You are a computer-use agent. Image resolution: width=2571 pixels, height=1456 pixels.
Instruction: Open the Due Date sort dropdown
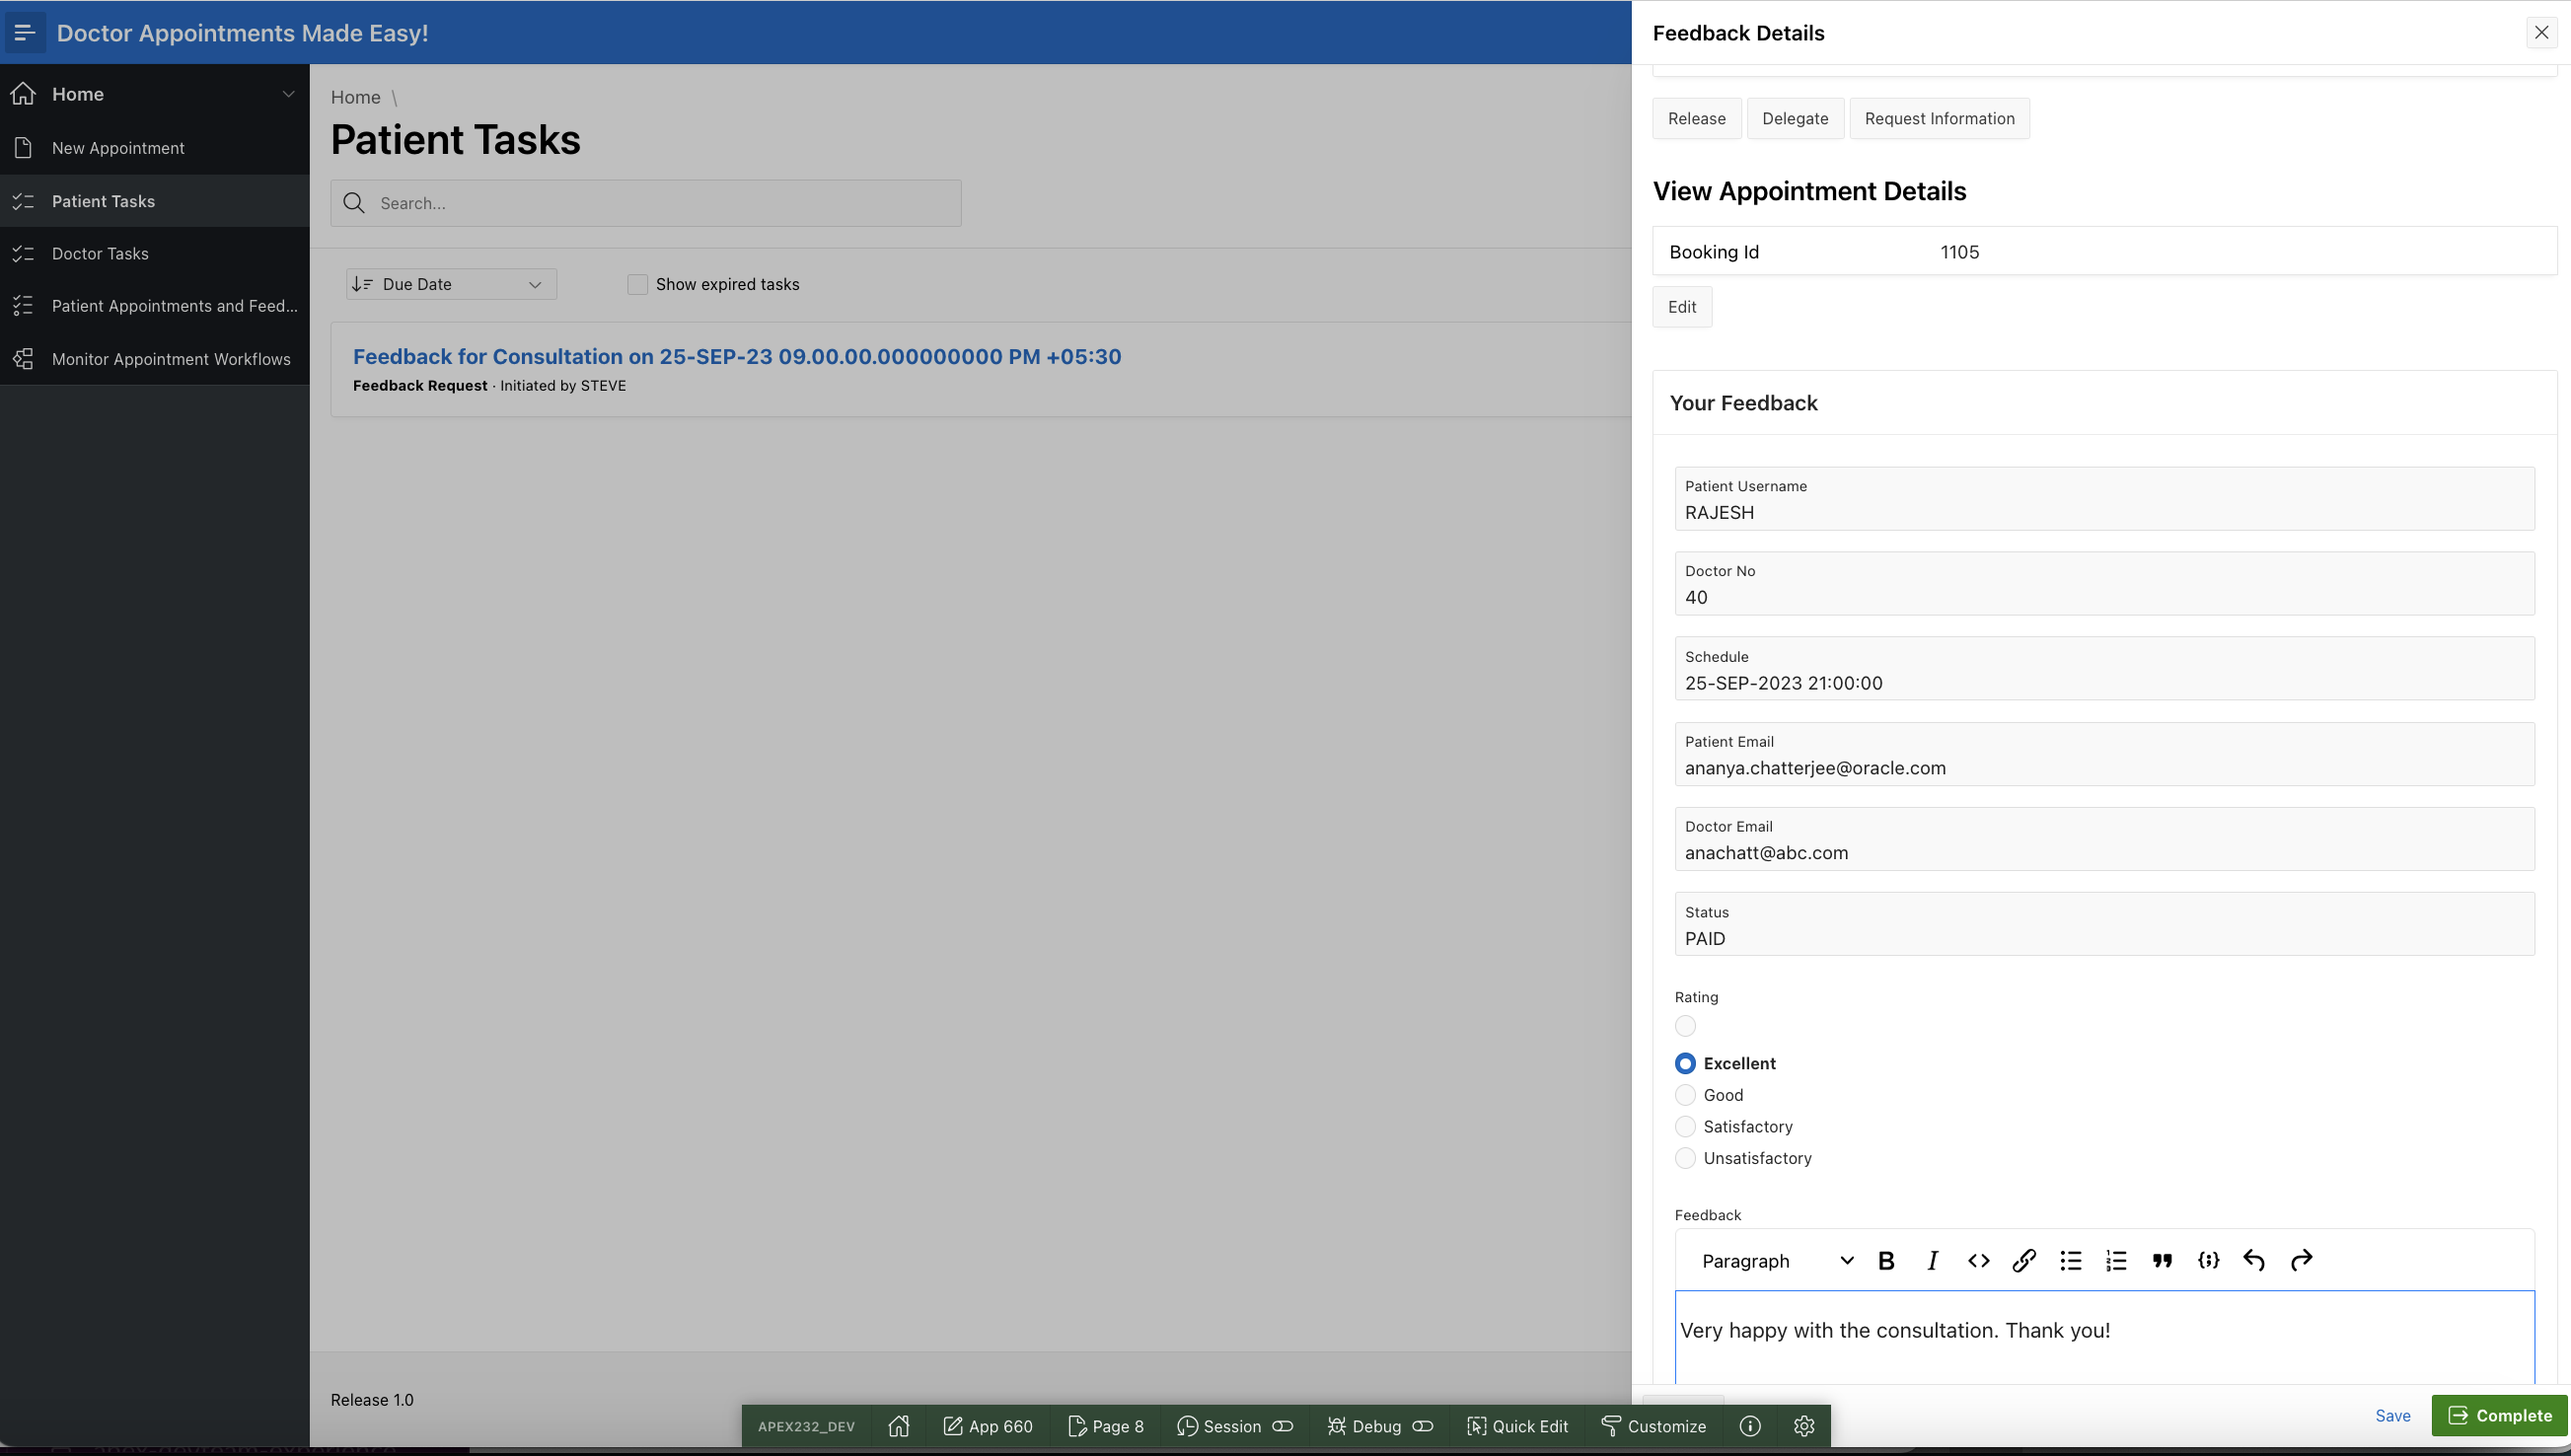tap(451, 284)
